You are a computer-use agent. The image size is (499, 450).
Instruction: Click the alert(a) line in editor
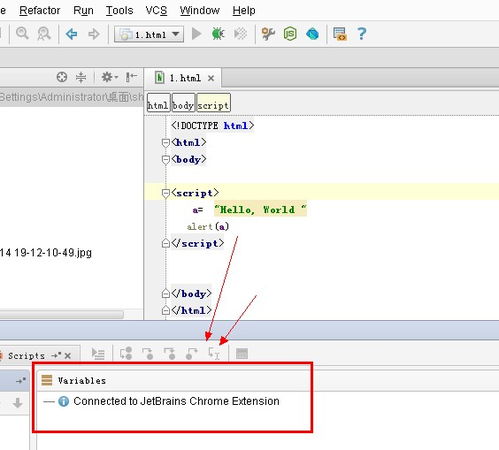coord(208,227)
